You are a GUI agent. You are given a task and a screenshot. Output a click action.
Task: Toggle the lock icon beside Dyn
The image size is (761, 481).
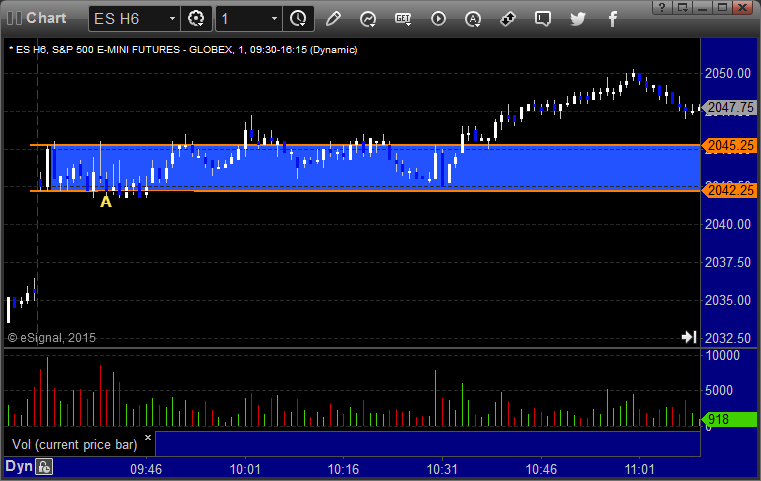(44, 467)
